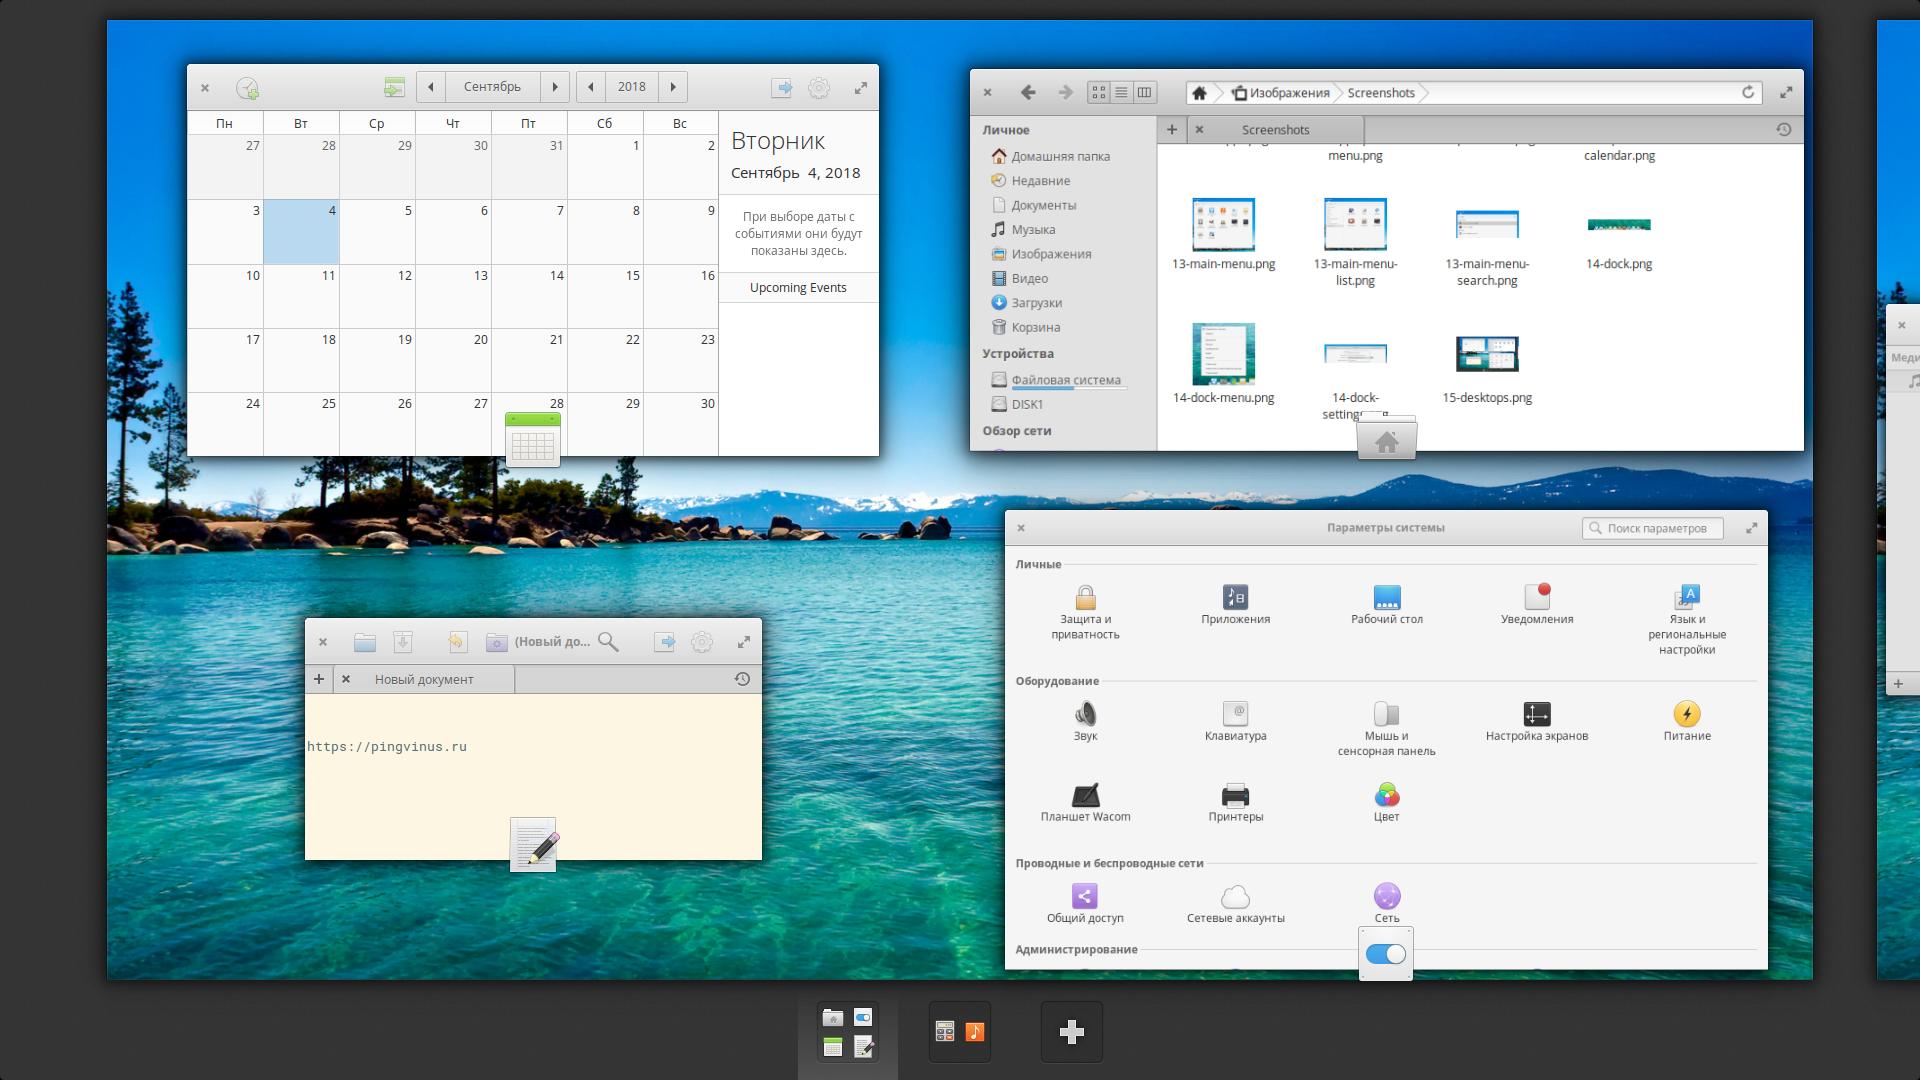The height and width of the screenshot is (1080, 1920).
Task: Toggle the blue switch in Администрирование section
Action: click(x=1385, y=952)
